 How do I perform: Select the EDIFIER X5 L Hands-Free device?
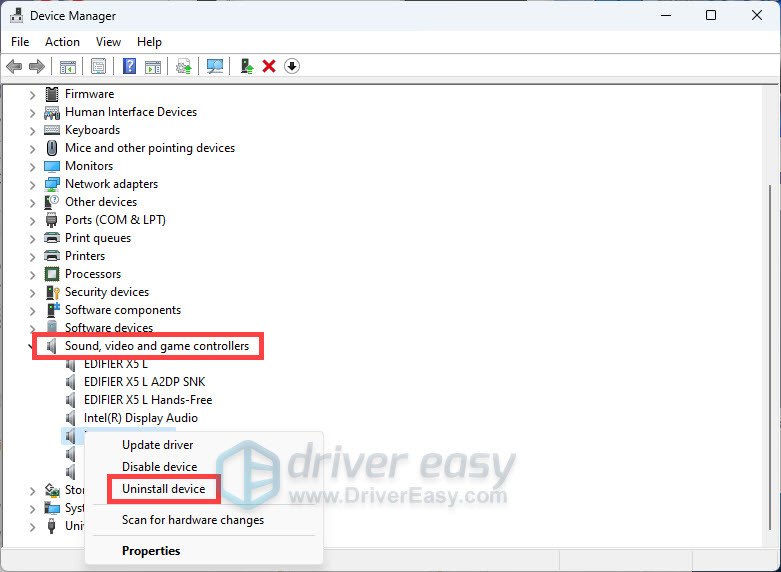pos(148,400)
